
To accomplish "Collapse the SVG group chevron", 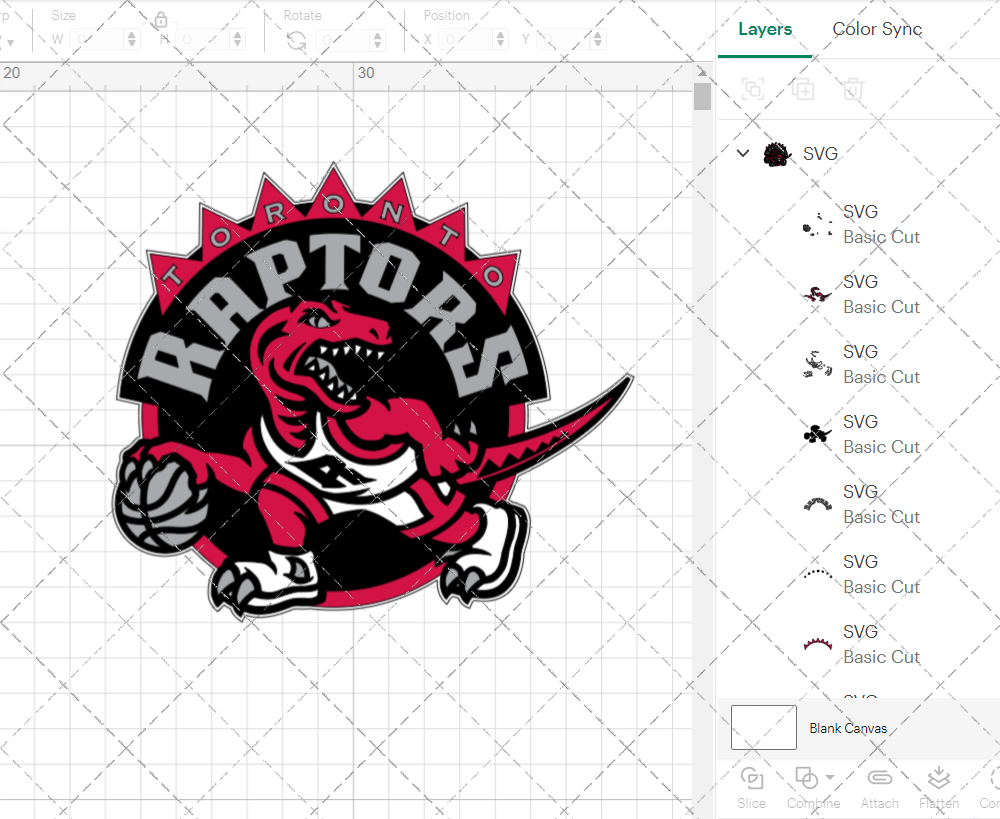I will [x=743, y=153].
